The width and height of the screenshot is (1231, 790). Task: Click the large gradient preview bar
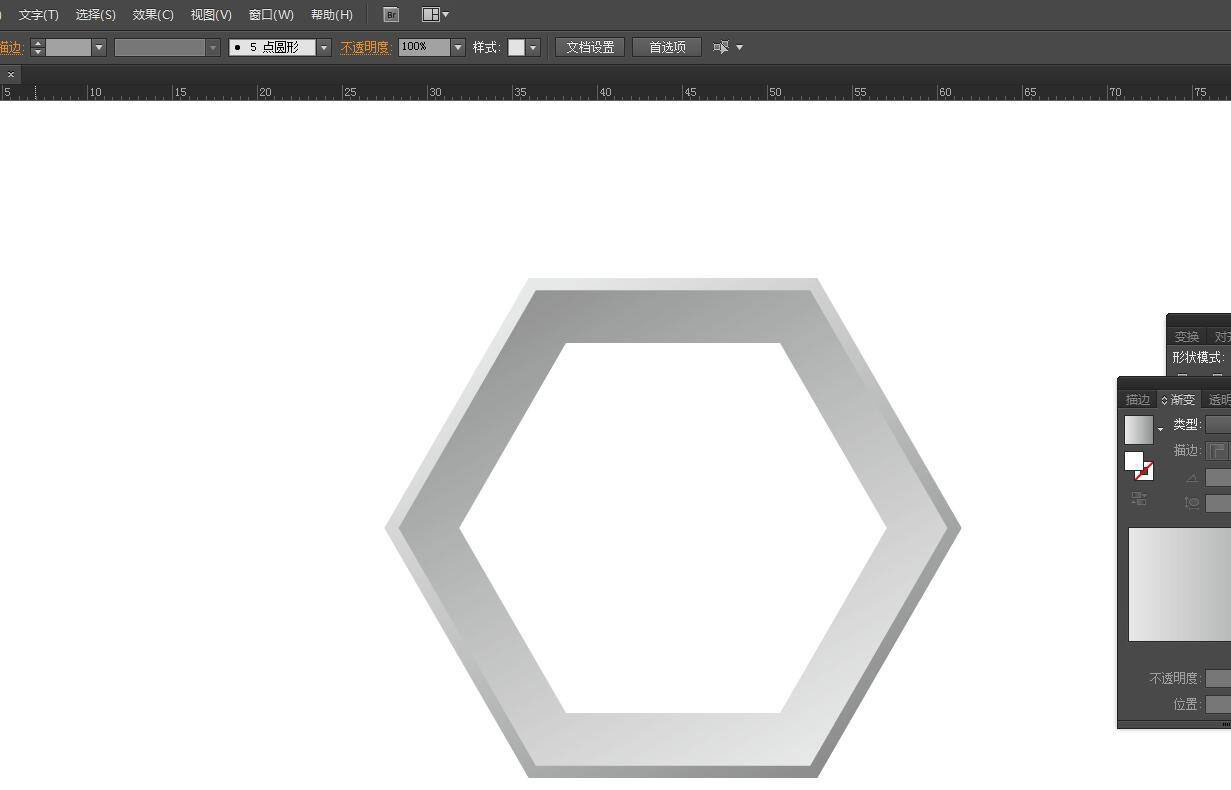tap(1180, 584)
